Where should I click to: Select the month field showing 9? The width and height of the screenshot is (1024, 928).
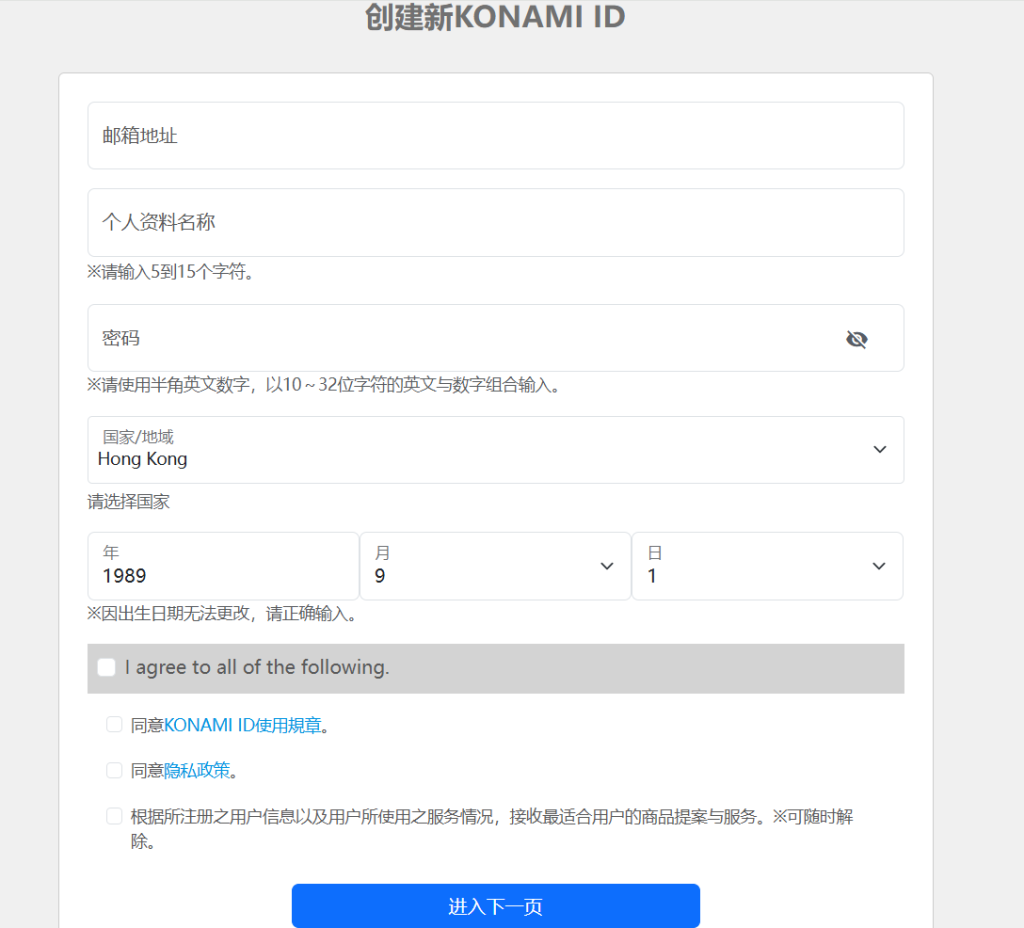click(495, 566)
